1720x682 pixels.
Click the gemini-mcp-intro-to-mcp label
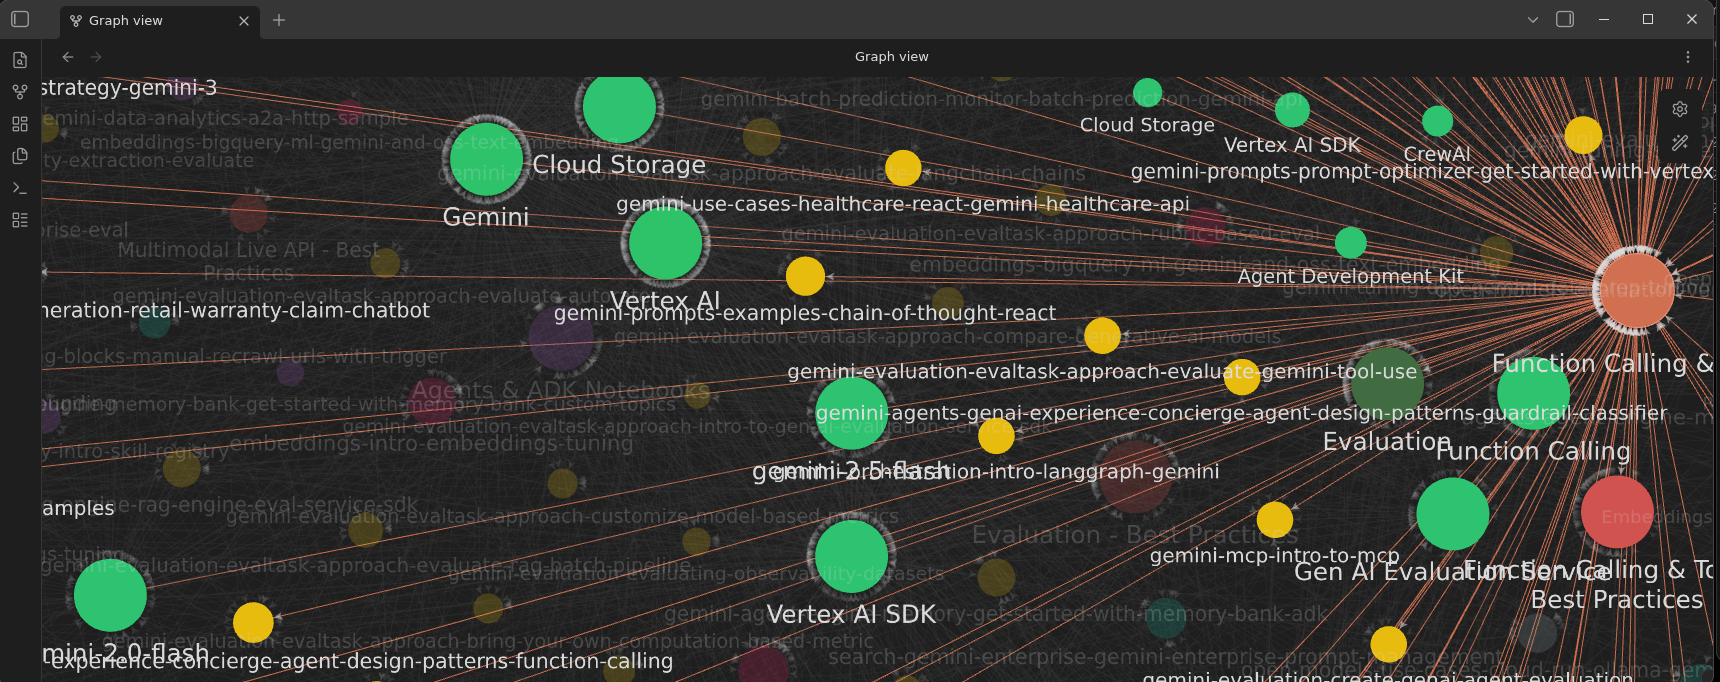point(1275,556)
